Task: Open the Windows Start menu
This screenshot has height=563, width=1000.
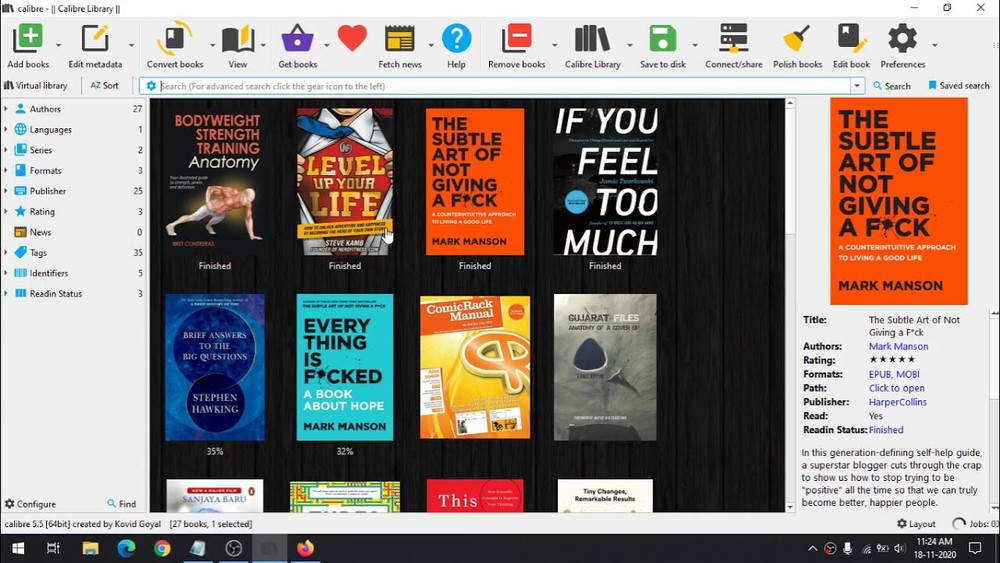Action: 18,548
